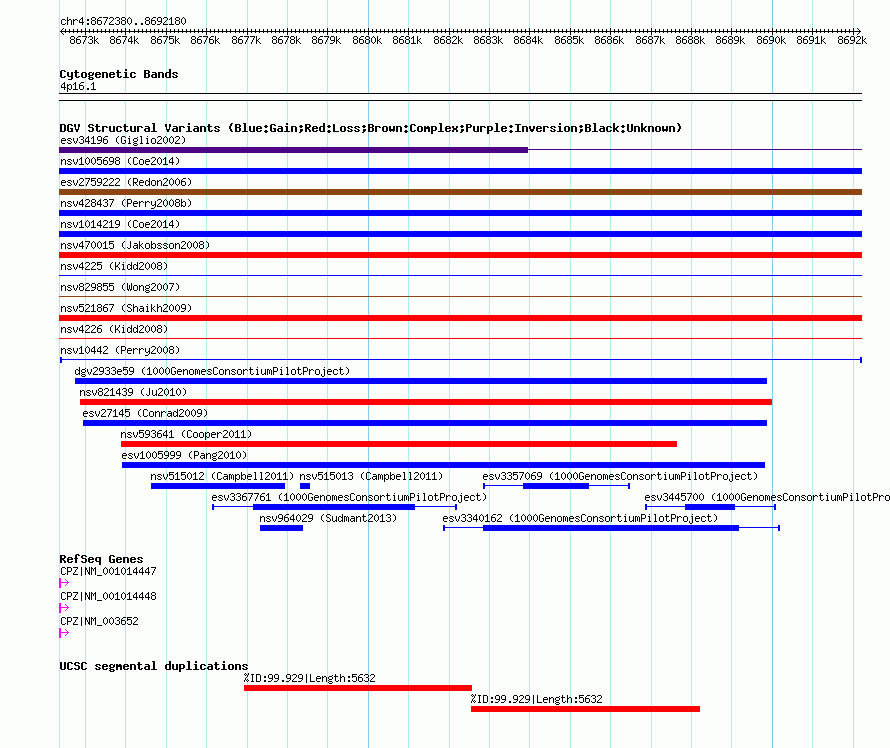Open esv3340162 1000Genomes label
The height and width of the screenshot is (748, 890).
click(x=580, y=518)
